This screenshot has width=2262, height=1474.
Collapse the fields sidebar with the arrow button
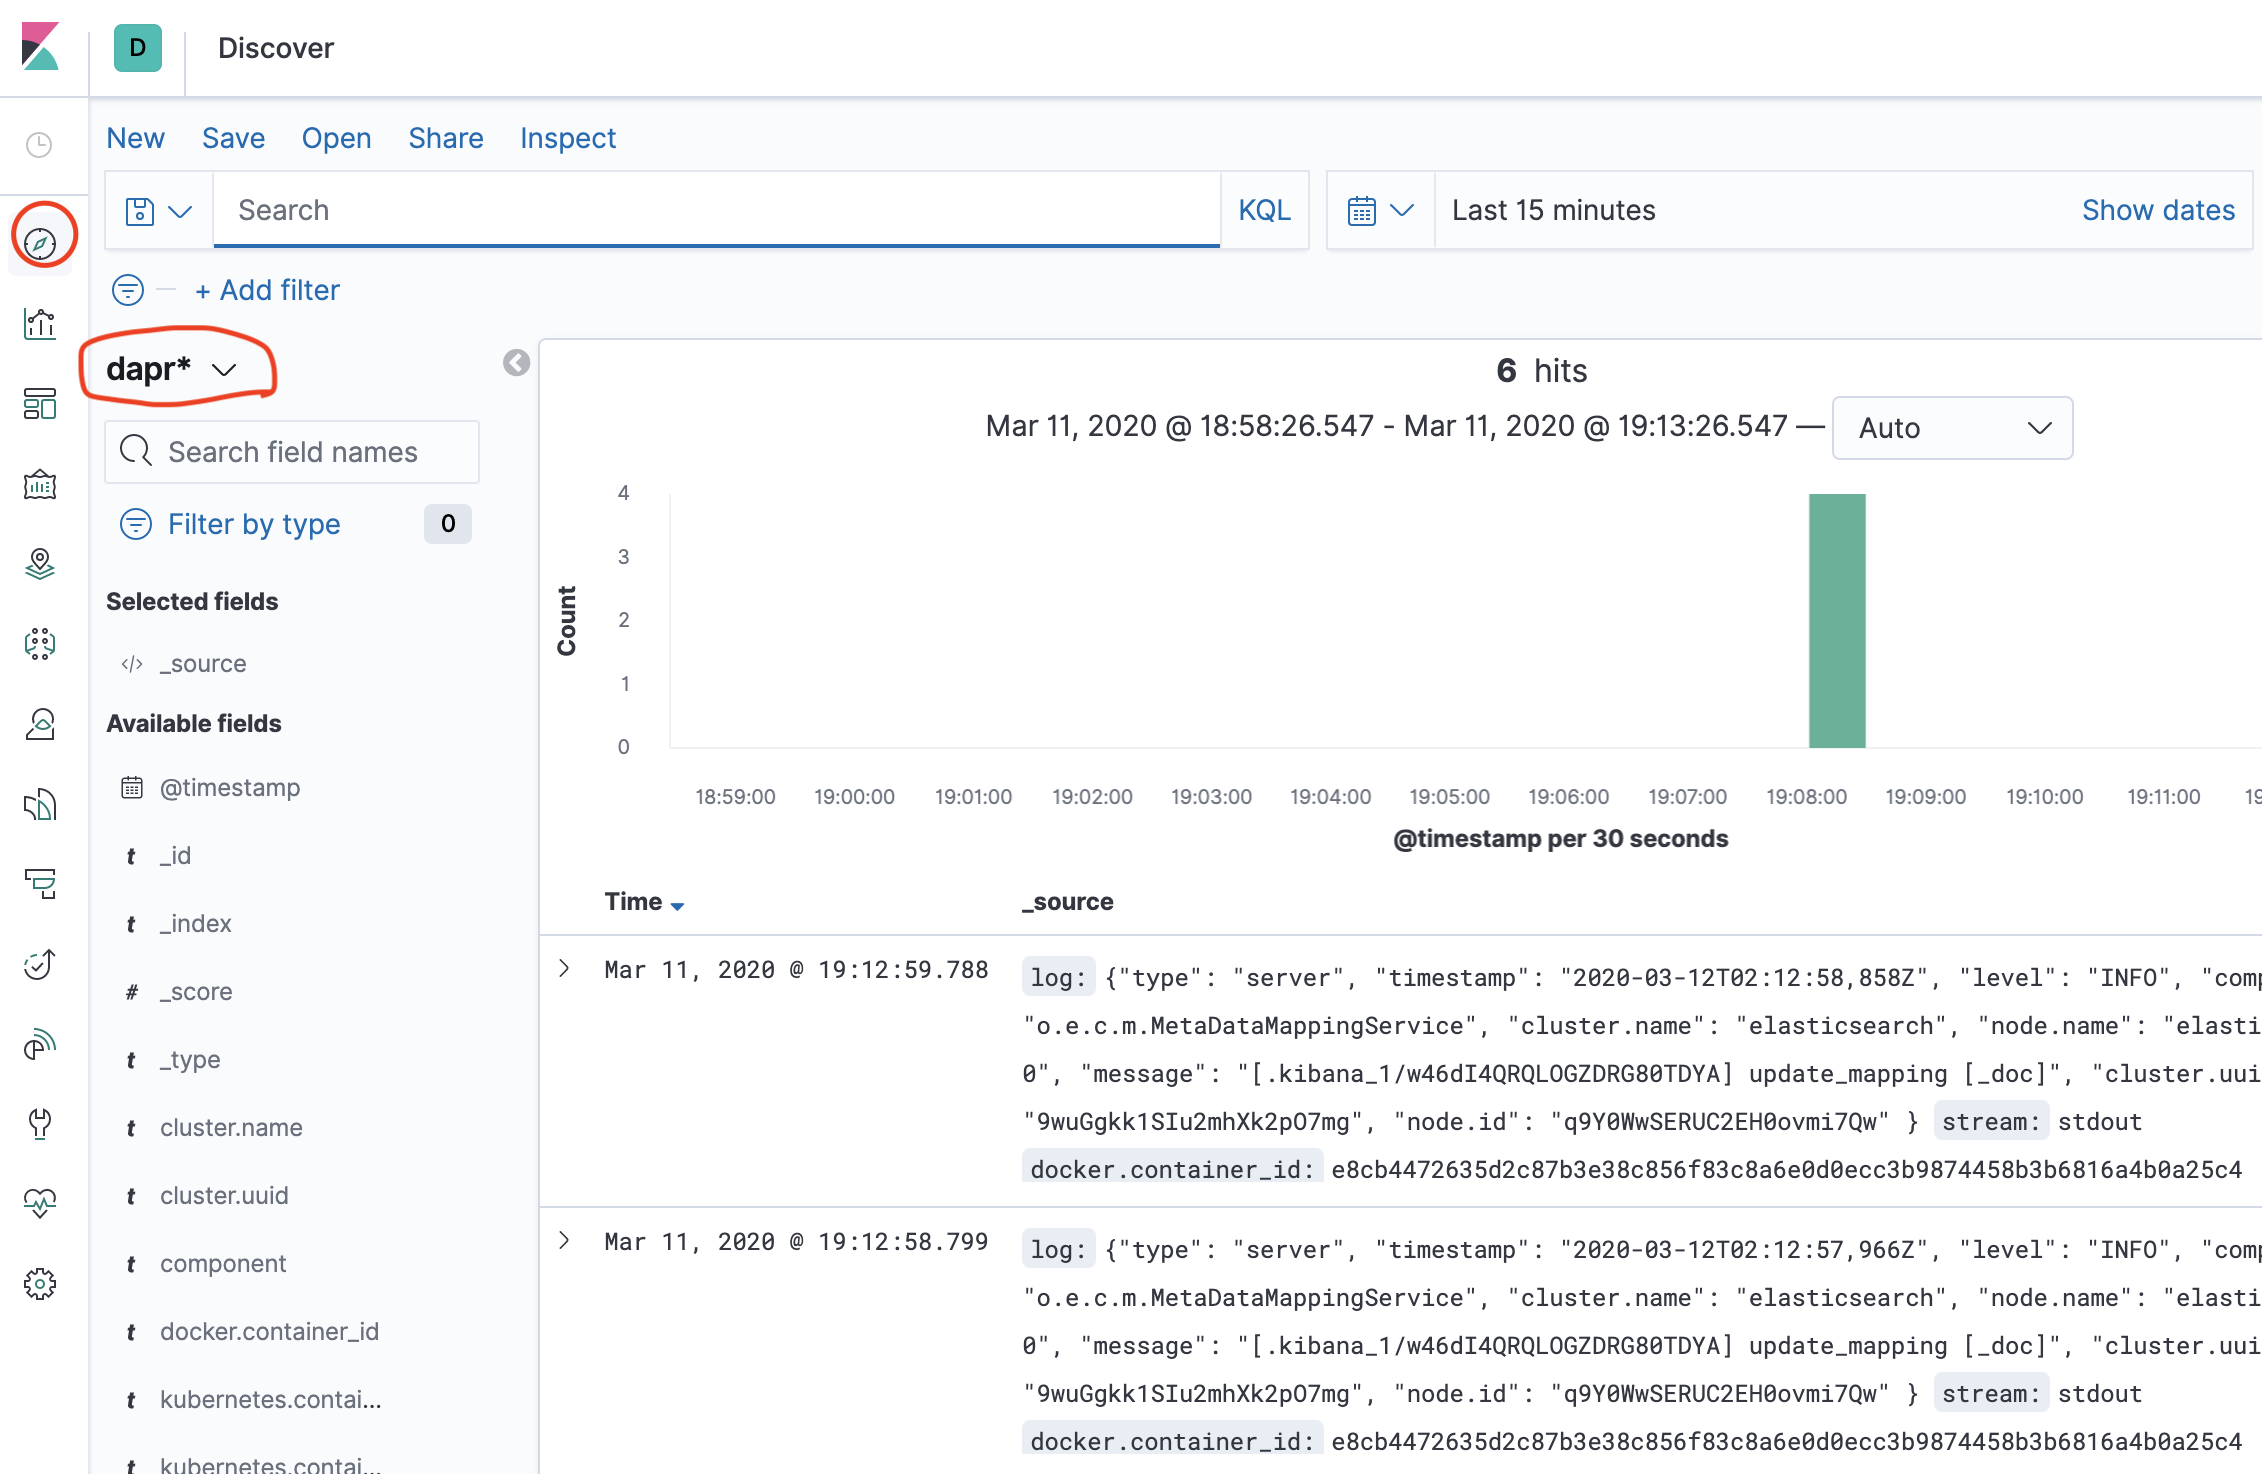point(516,363)
